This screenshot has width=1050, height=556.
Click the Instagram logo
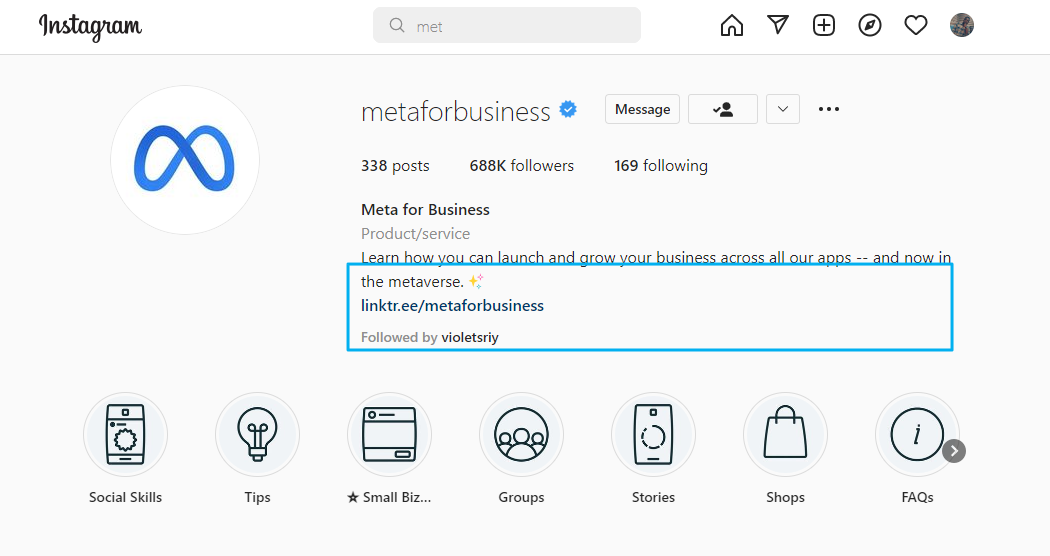90,27
